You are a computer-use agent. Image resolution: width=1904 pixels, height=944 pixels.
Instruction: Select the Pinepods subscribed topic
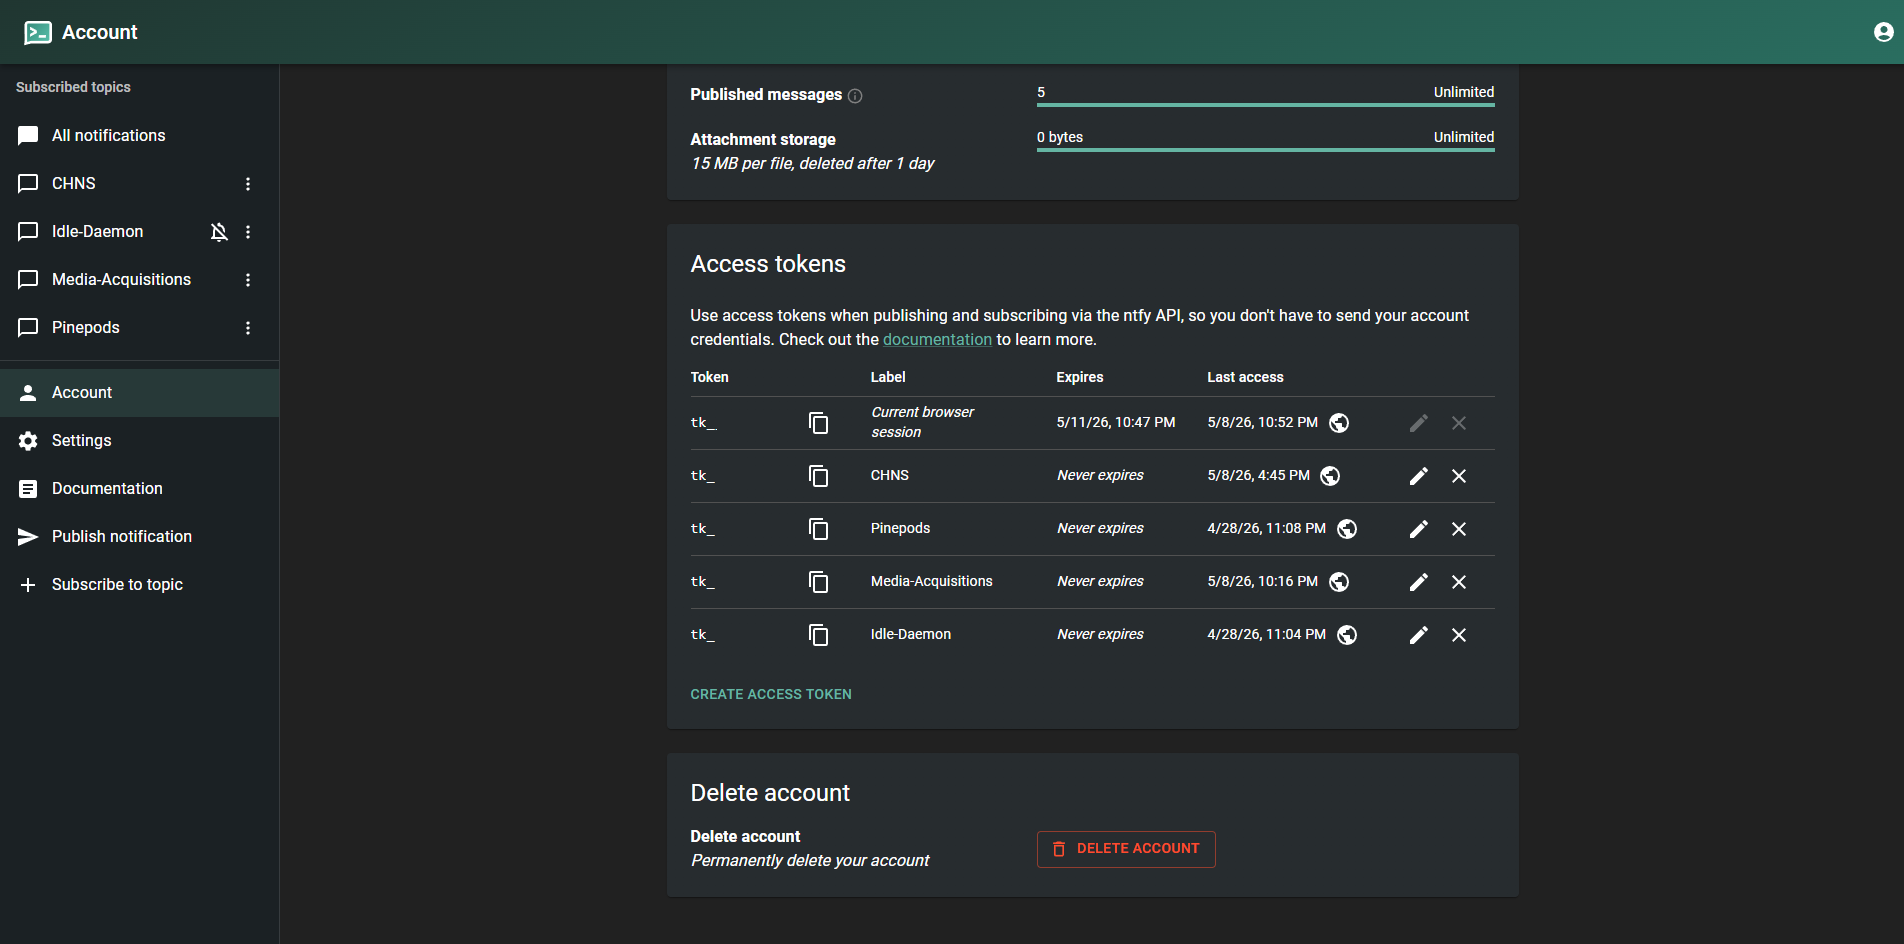139,328
